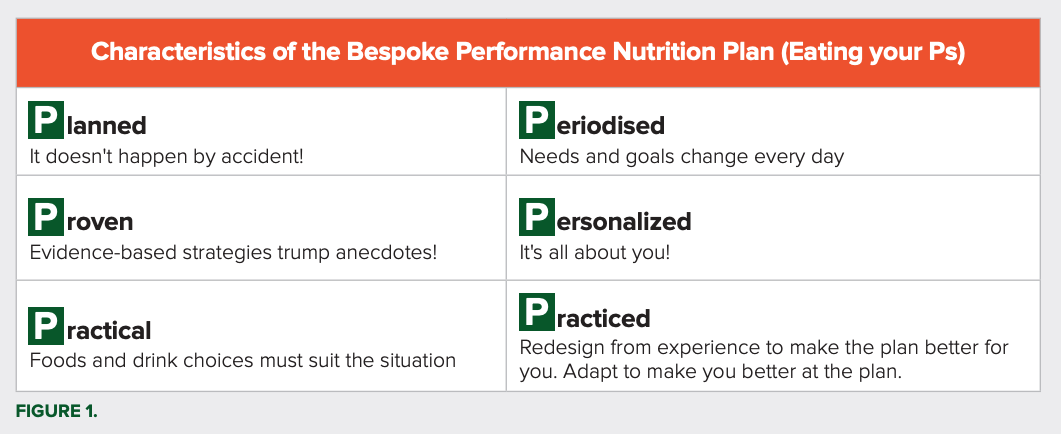Click the green P icon beside 'ersonalized'
This screenshot has width=1061, height=434.
pyautogui.click(x=537, y=217)
